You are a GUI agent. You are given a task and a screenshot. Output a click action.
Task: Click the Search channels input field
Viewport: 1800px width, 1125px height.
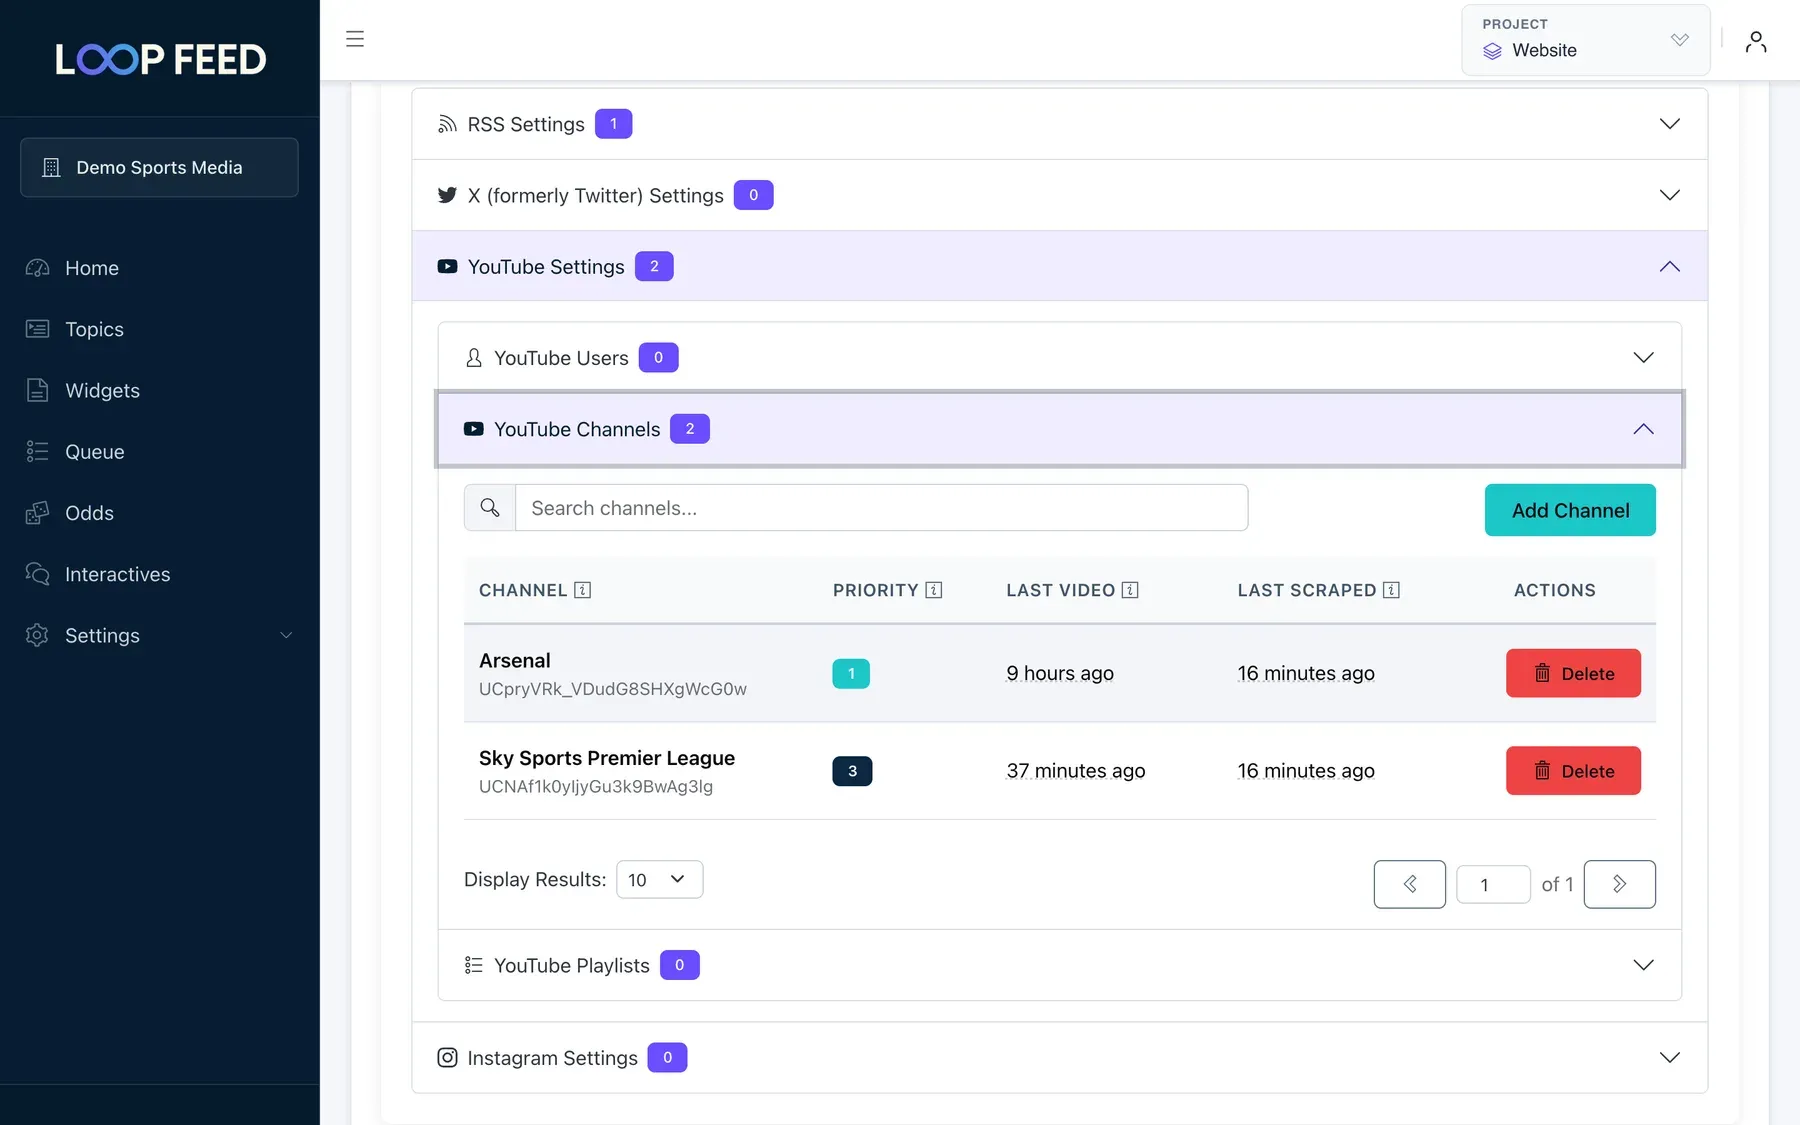[881, 508]
